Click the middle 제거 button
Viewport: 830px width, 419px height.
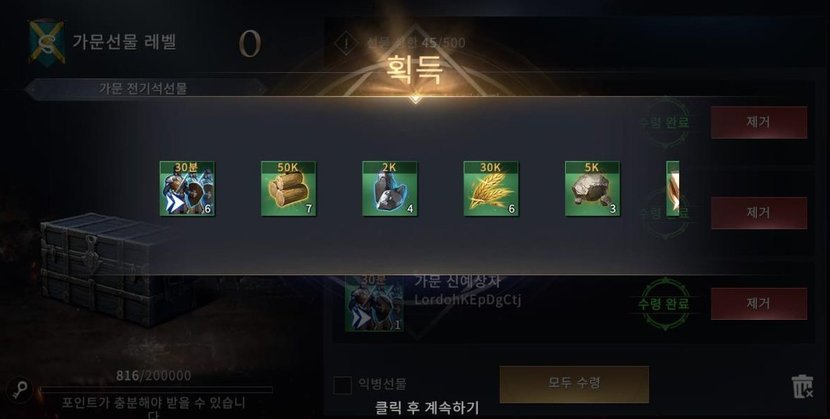point(759,213)
